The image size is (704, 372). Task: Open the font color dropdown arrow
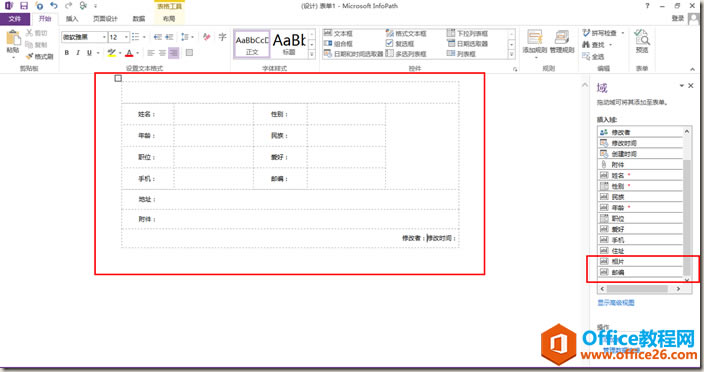[x=137, y=53]
